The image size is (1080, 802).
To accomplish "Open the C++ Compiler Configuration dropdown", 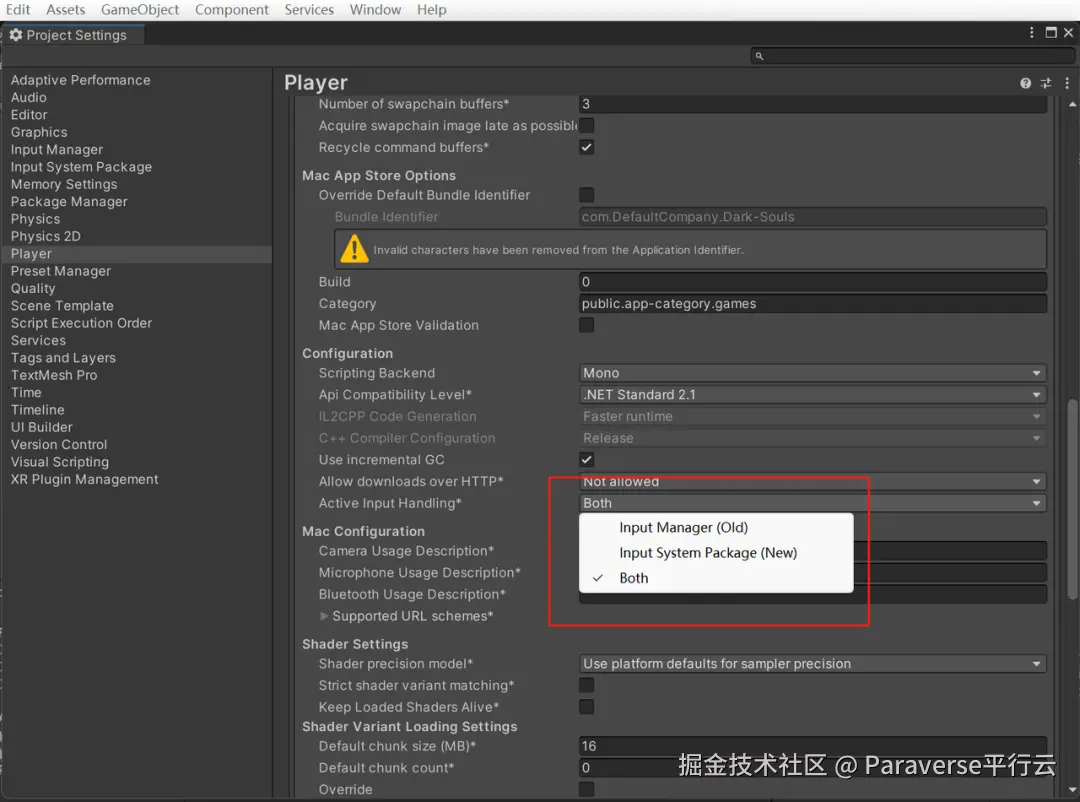I will coord(813,438).
